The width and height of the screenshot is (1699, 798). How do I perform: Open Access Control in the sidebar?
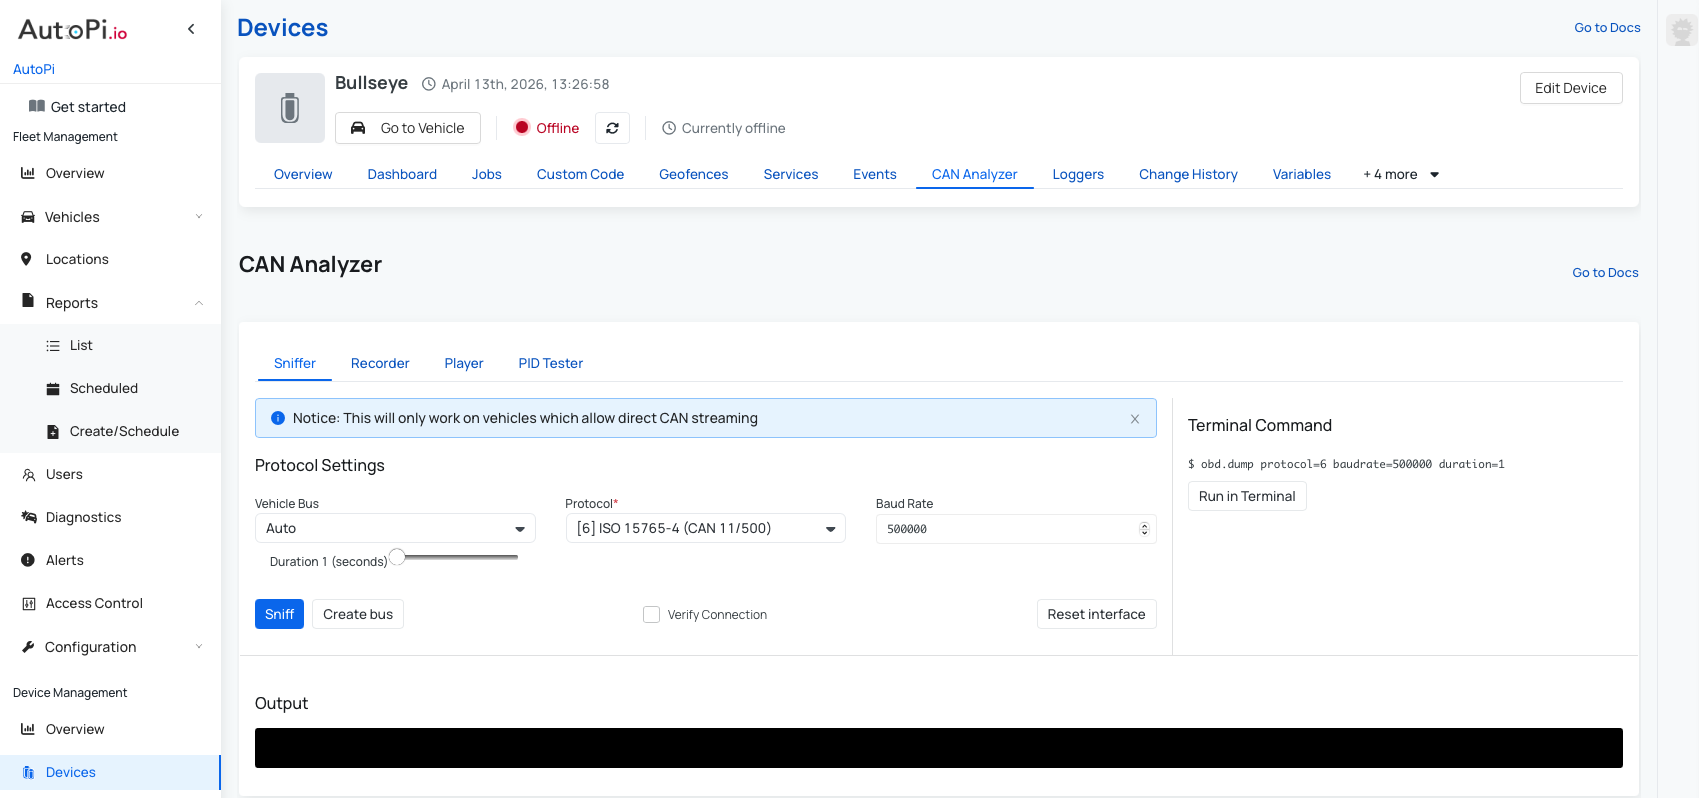coord(94,603)
